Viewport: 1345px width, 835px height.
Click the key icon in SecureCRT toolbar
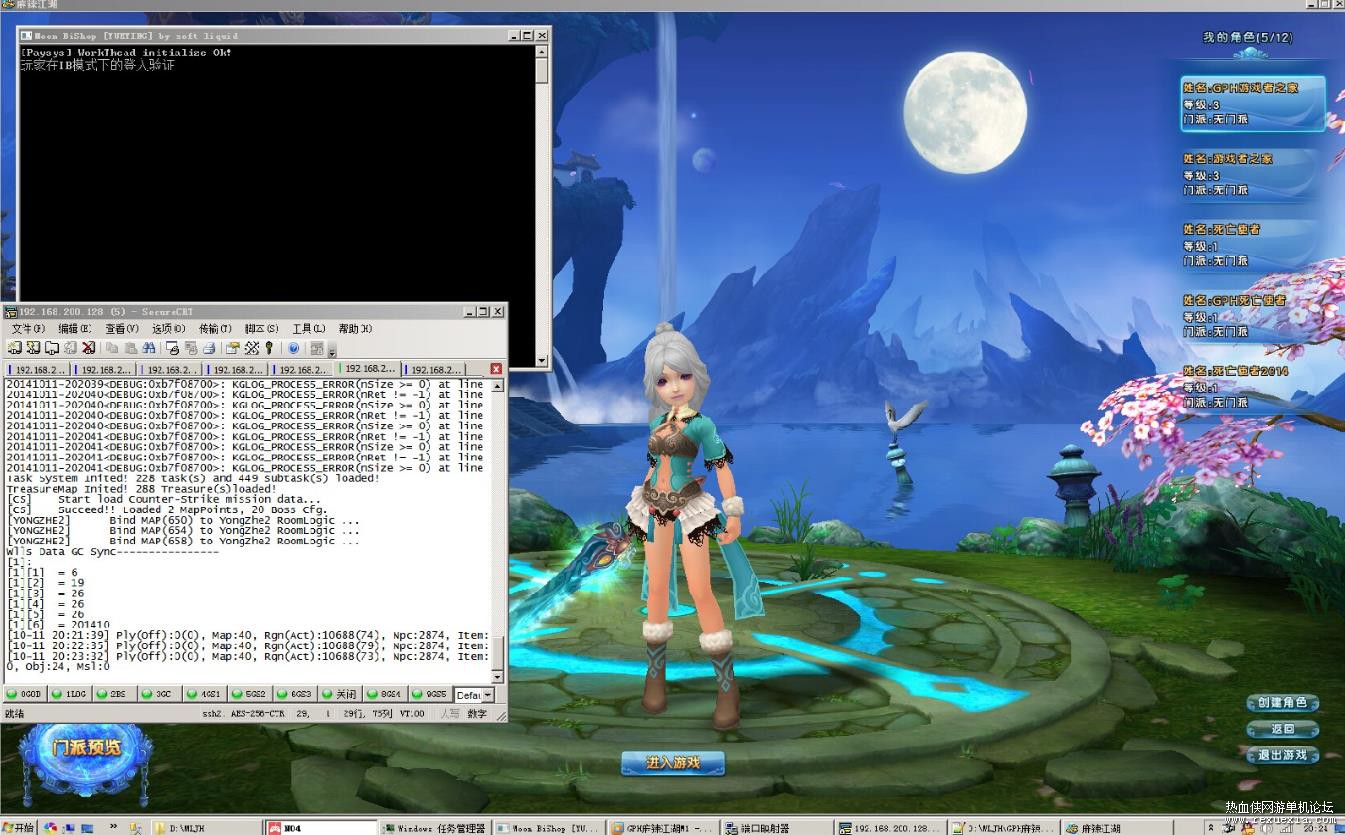click(269, 348)
